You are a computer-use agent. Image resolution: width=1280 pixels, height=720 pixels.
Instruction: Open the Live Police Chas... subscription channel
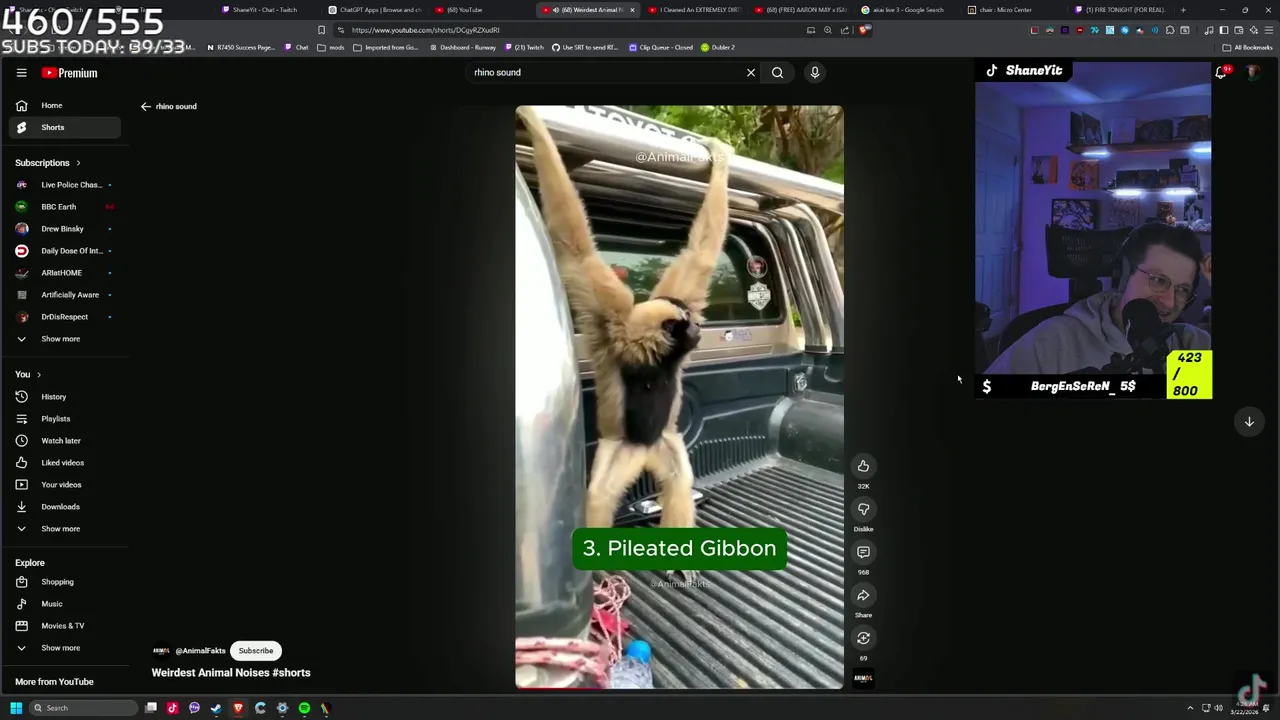click(65, 185)
